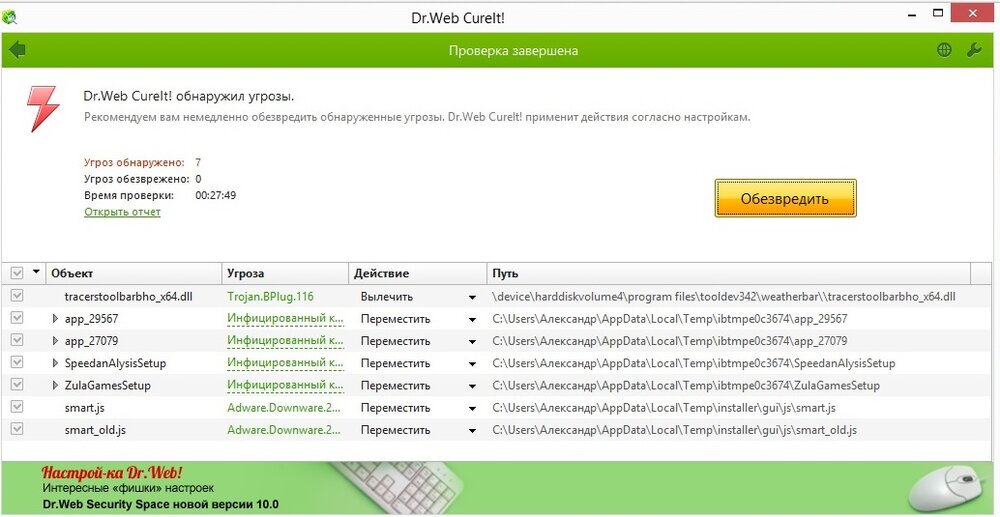Sort by the Объект column header

[133, 273]
